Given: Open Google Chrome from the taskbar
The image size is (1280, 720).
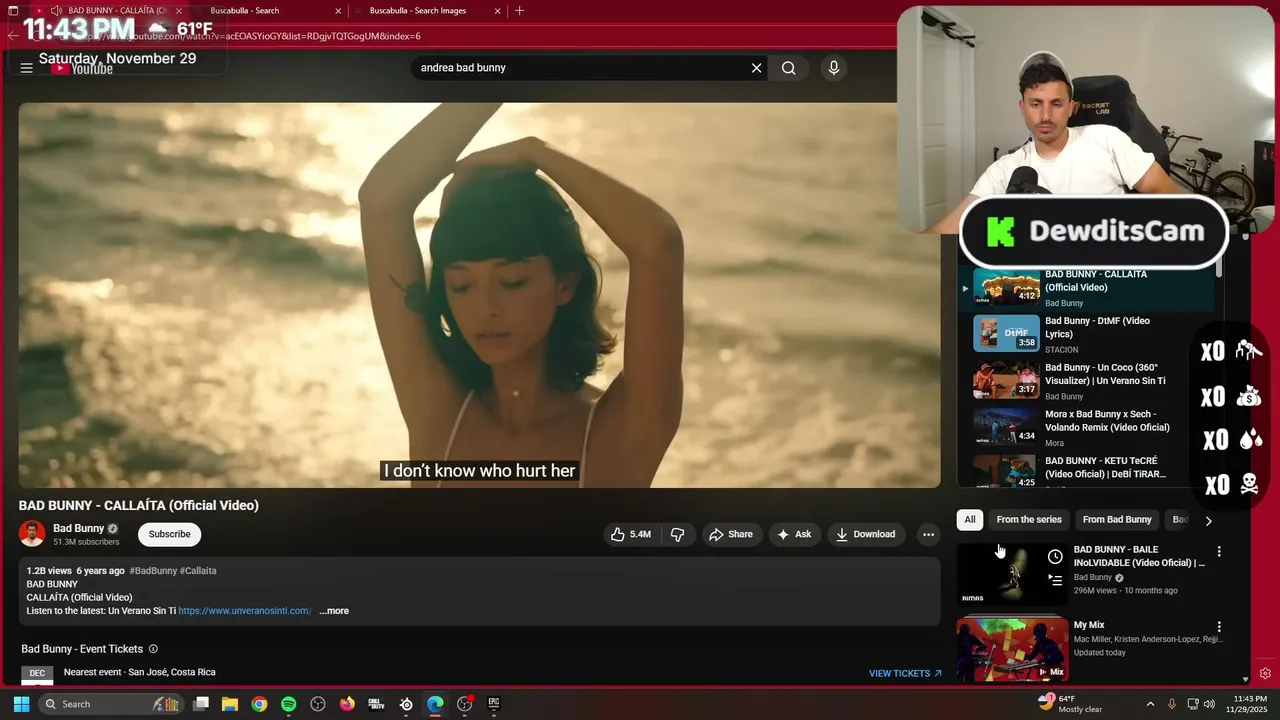Looking at the screenshot, I should coord(259,704).
